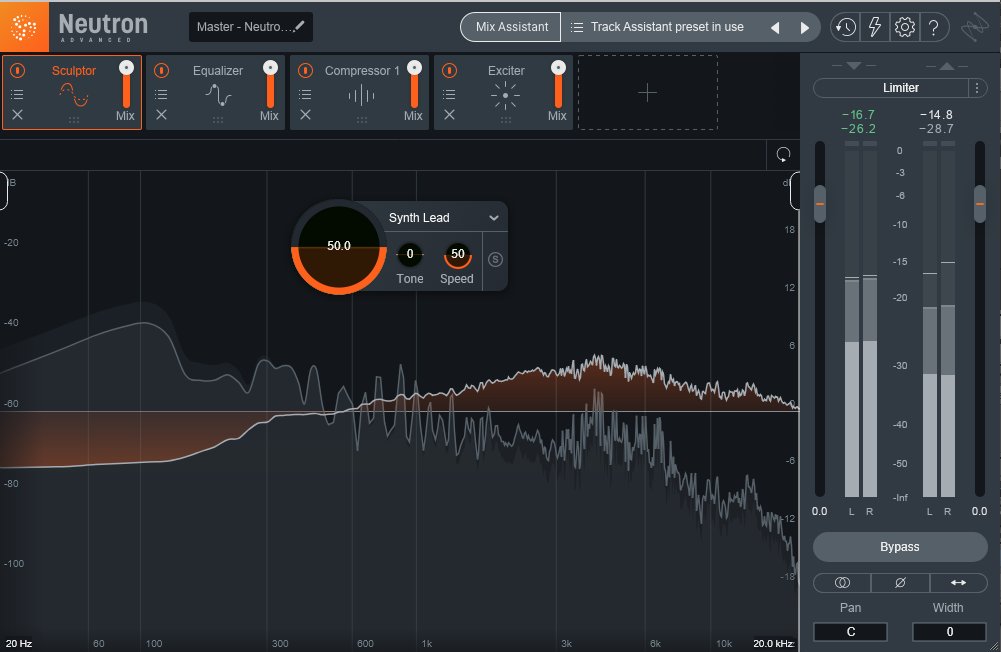The height and width of the screenshot is (652, 1001).
Task: Toggle the swap channels arrow icon
Action: tap(958, 582)
